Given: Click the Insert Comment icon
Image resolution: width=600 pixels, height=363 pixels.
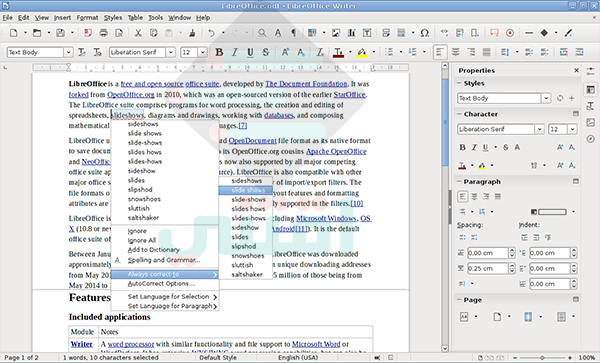Looking at the screenshot, I should click(x=494, y=33).
